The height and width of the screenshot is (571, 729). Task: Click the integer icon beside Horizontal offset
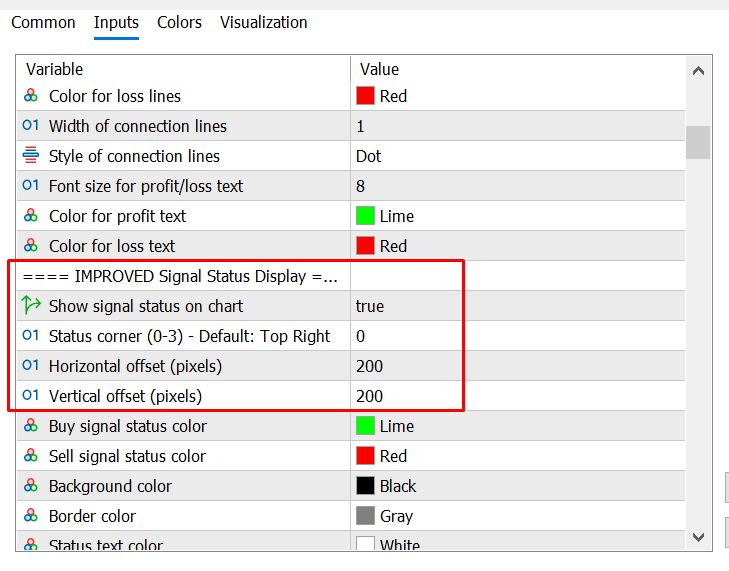pos(31,365)
